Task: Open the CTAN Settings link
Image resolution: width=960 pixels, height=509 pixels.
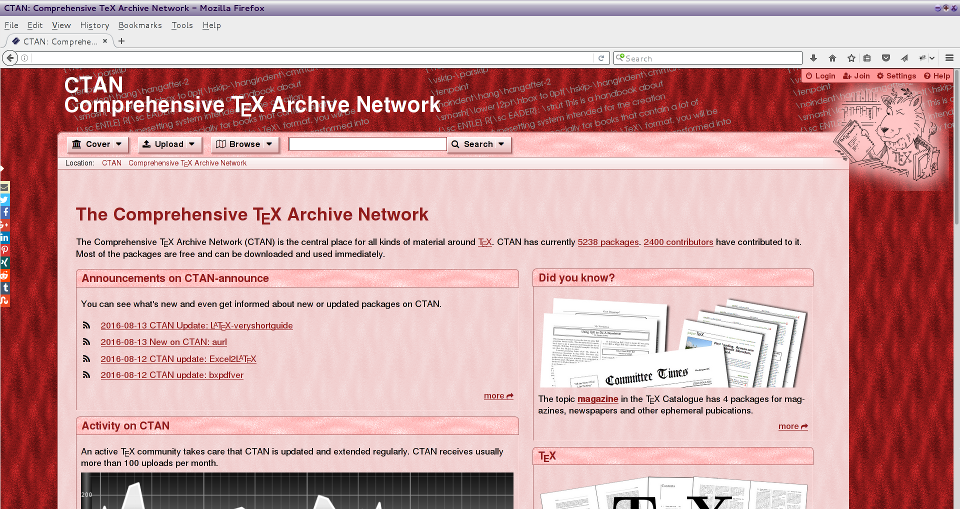Action: click(896, 76)
